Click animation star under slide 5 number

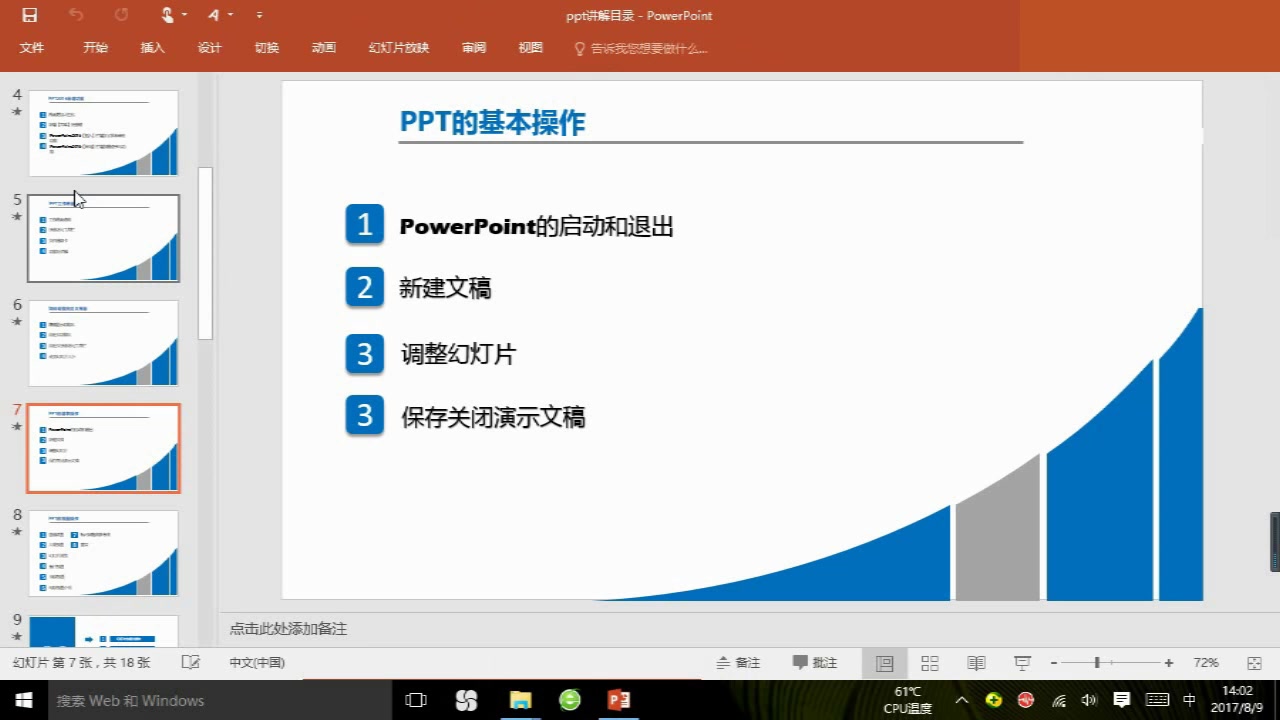17,216
